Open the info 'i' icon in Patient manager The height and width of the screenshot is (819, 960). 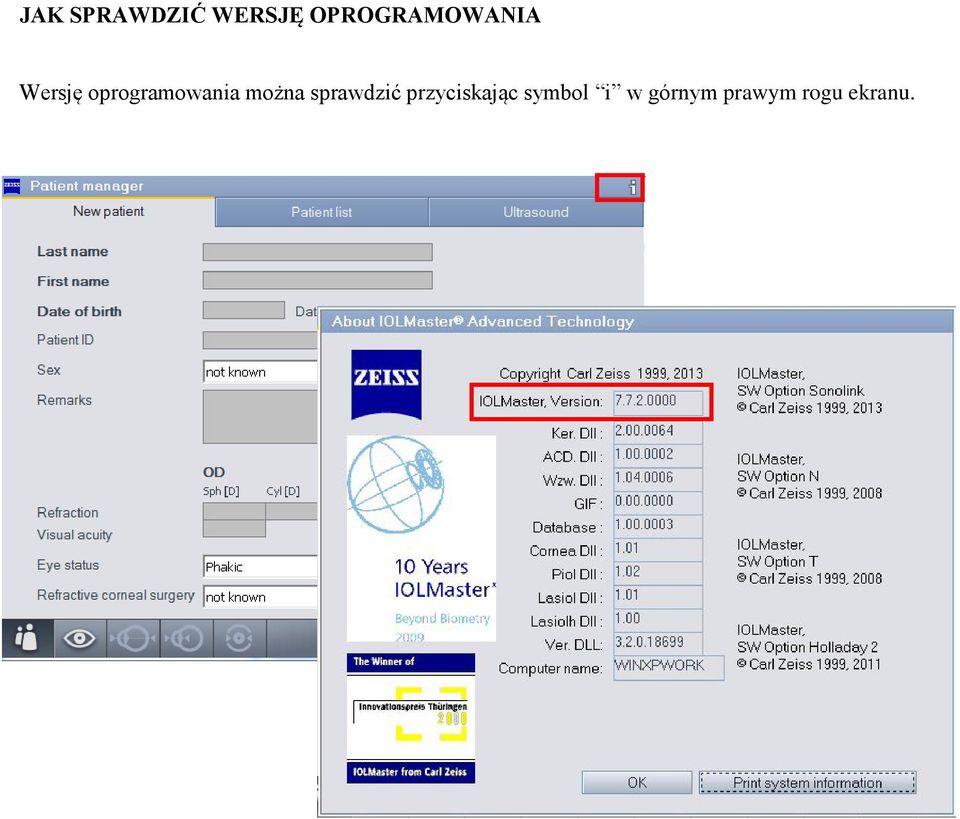[x=632, y=187]
